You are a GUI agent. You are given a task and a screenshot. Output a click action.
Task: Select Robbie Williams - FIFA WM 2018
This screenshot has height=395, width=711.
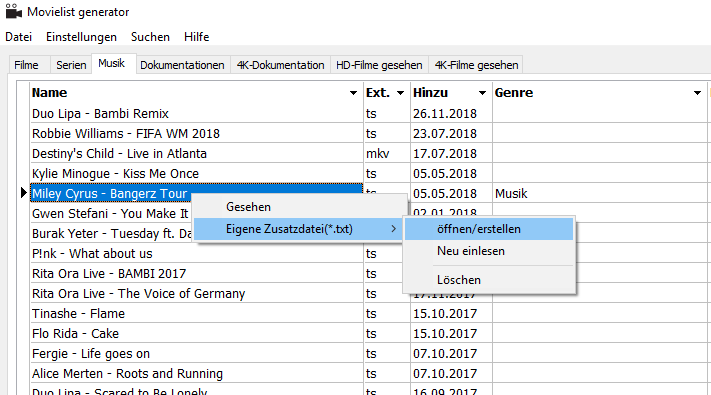(x=197, y=133)
